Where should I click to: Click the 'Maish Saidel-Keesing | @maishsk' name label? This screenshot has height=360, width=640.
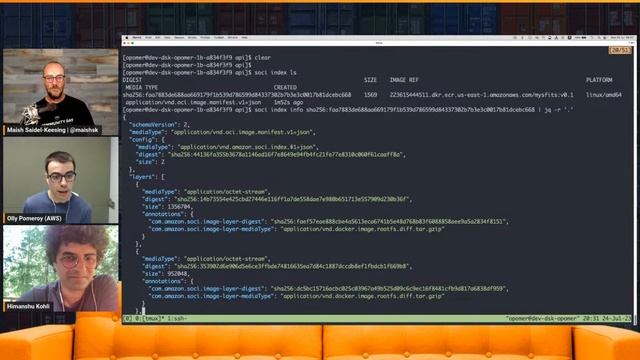[x=52, y=130]
